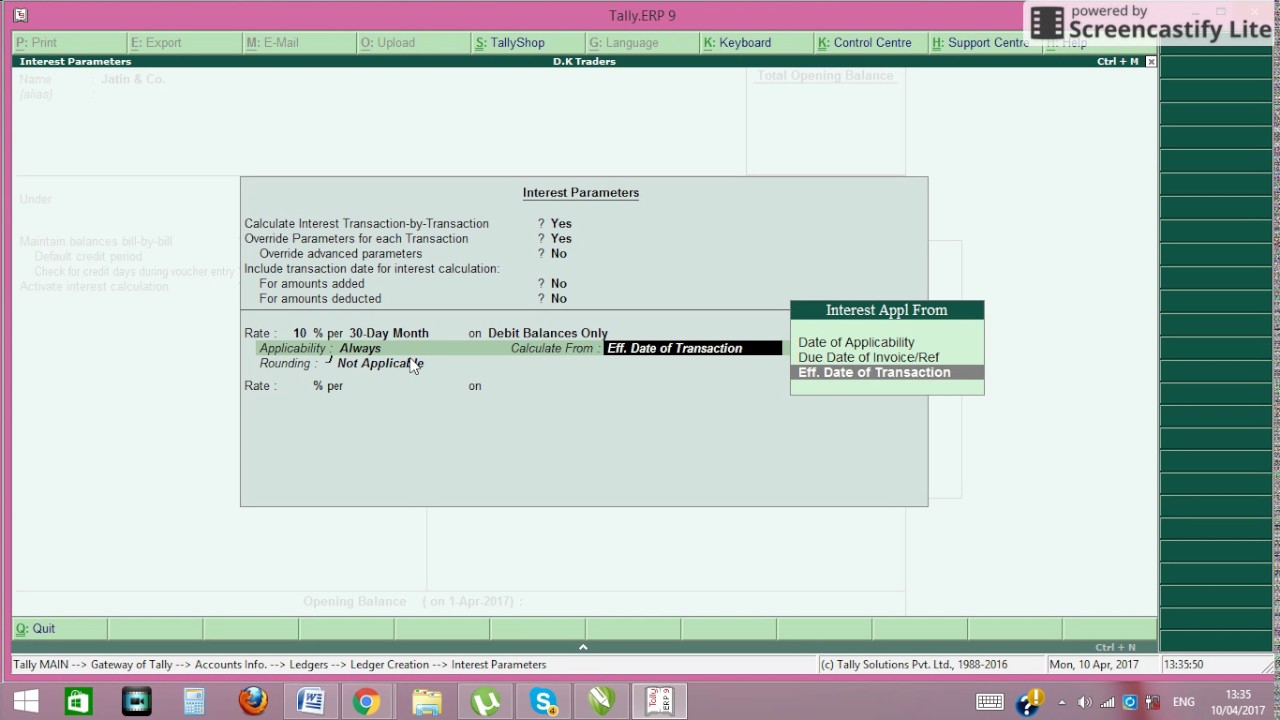Viewport: 1280px width, 720px height.
Task: Click the network signal tray icon
Action: 1108,702
